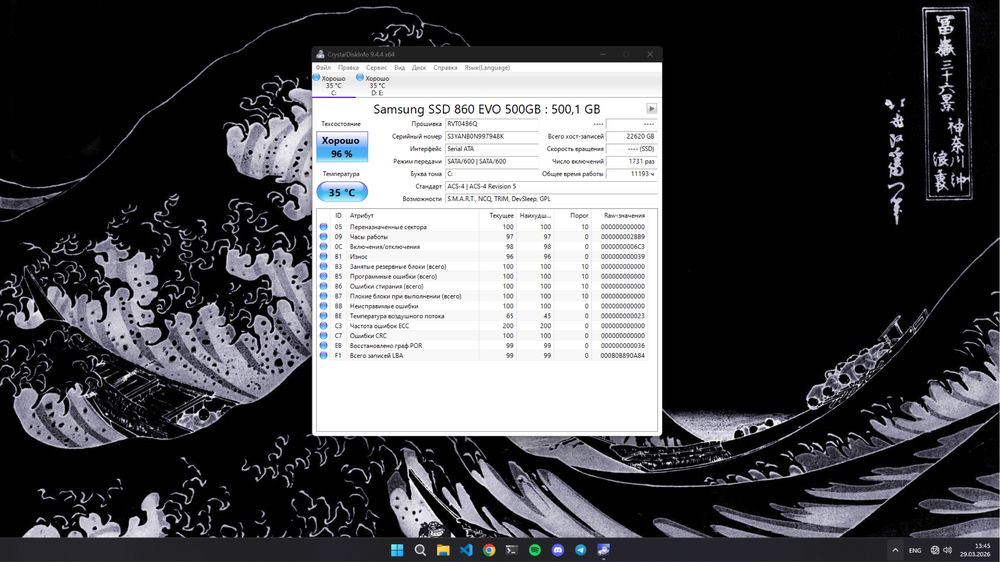Click the Стандарт field ACS-4 Revision 5

coord(550,186)
